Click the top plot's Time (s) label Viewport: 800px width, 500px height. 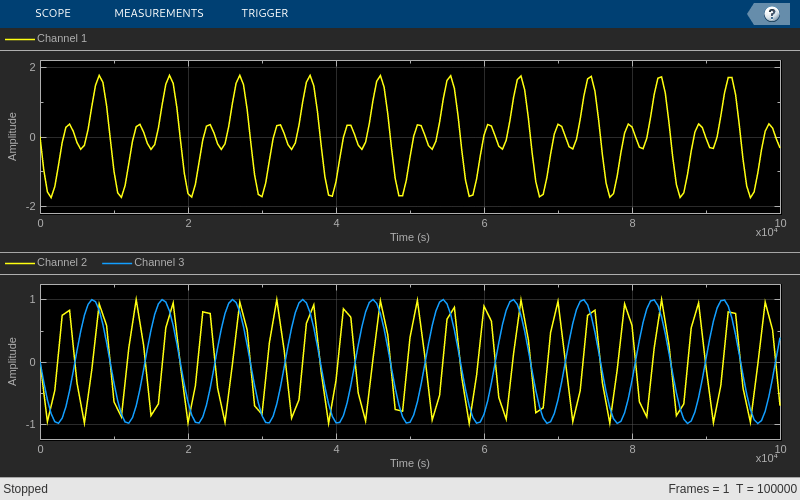click(409, 237)
